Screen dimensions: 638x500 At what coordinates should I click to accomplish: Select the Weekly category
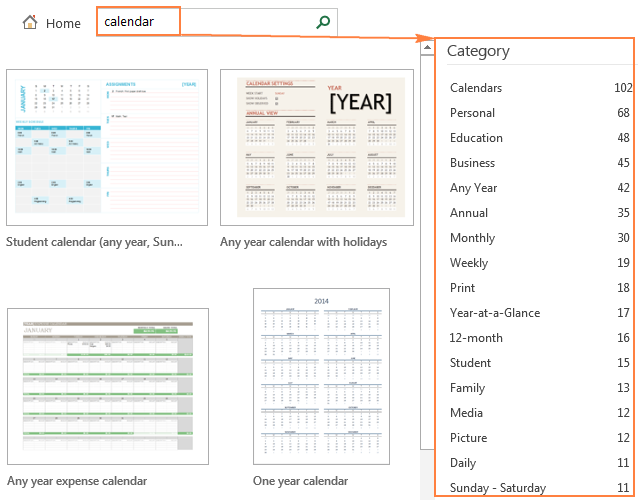[469, 263]
